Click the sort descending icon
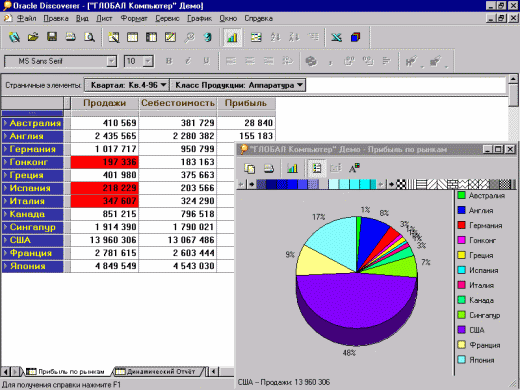Image resolution: width=520 pixels, height=390 pixels. pos(294,37)
